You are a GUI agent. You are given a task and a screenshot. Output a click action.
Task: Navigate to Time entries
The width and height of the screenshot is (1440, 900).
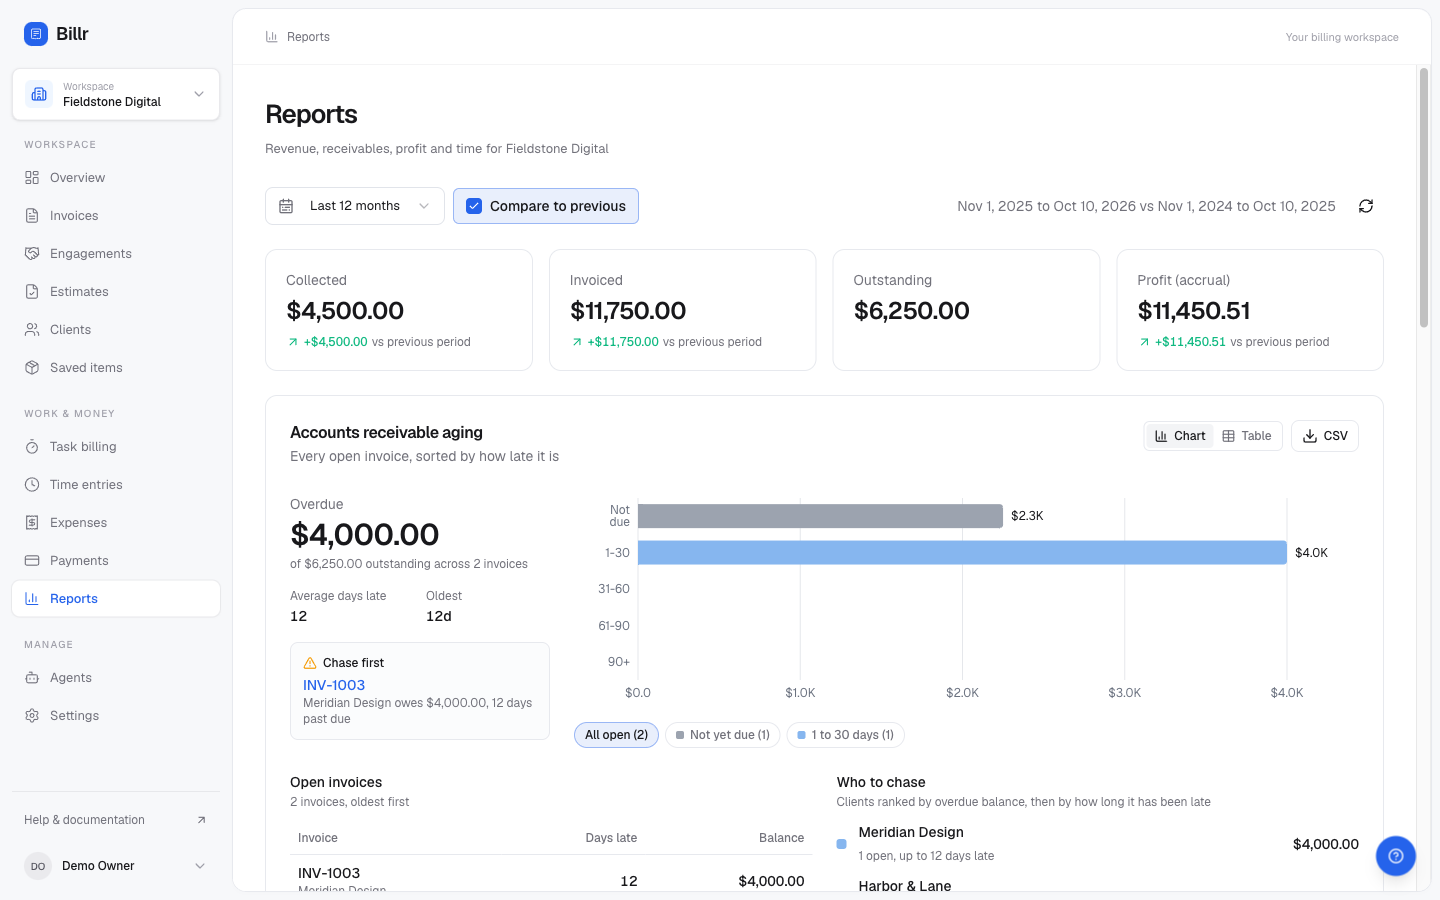tap(116, 485)
